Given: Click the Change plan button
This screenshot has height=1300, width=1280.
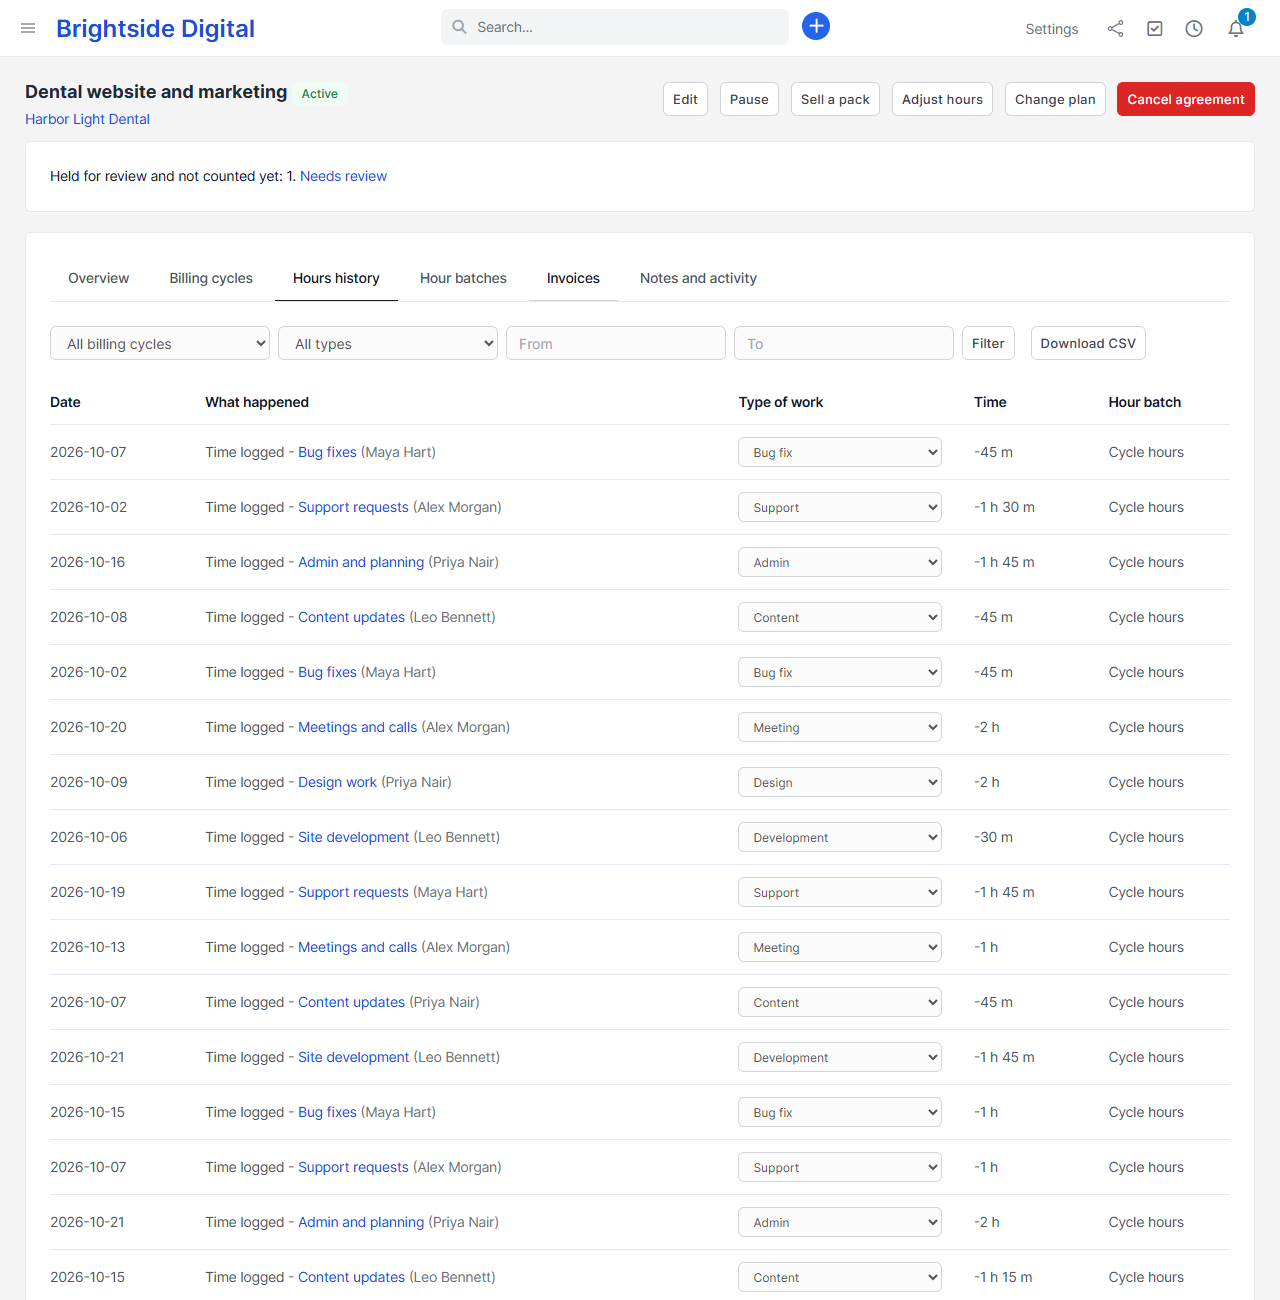Looking at the screenshot, I should click(1055, 99).
